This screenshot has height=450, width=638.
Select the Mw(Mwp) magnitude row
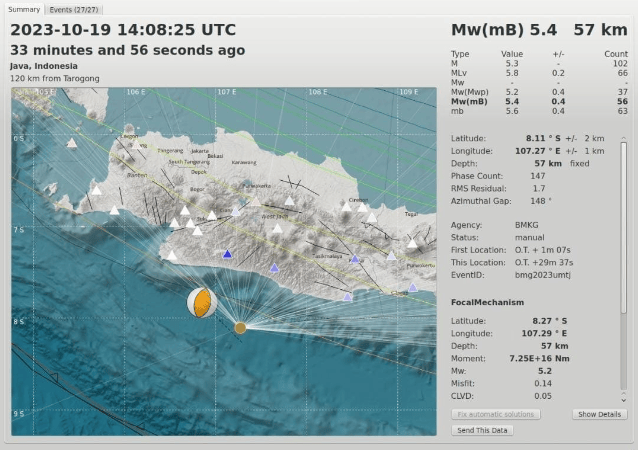pyautogui.click(x=539, y=92)
